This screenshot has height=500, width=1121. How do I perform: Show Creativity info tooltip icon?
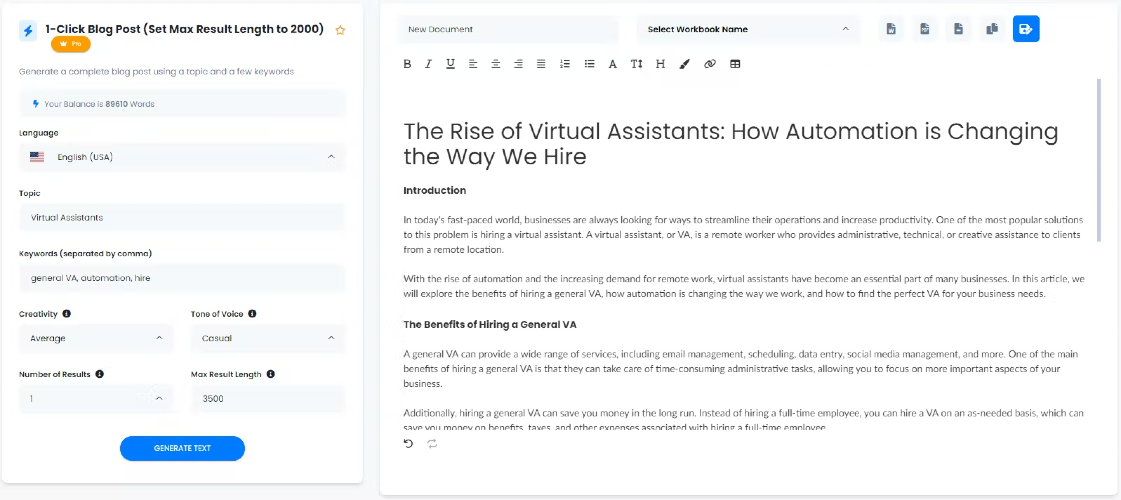(x=66, y=313)
